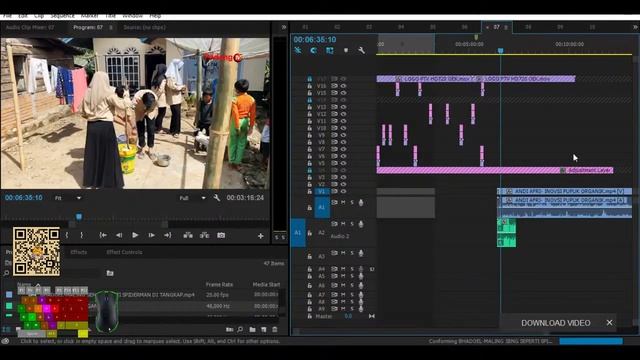Sort the Project list by Name column

coord(24,284)
